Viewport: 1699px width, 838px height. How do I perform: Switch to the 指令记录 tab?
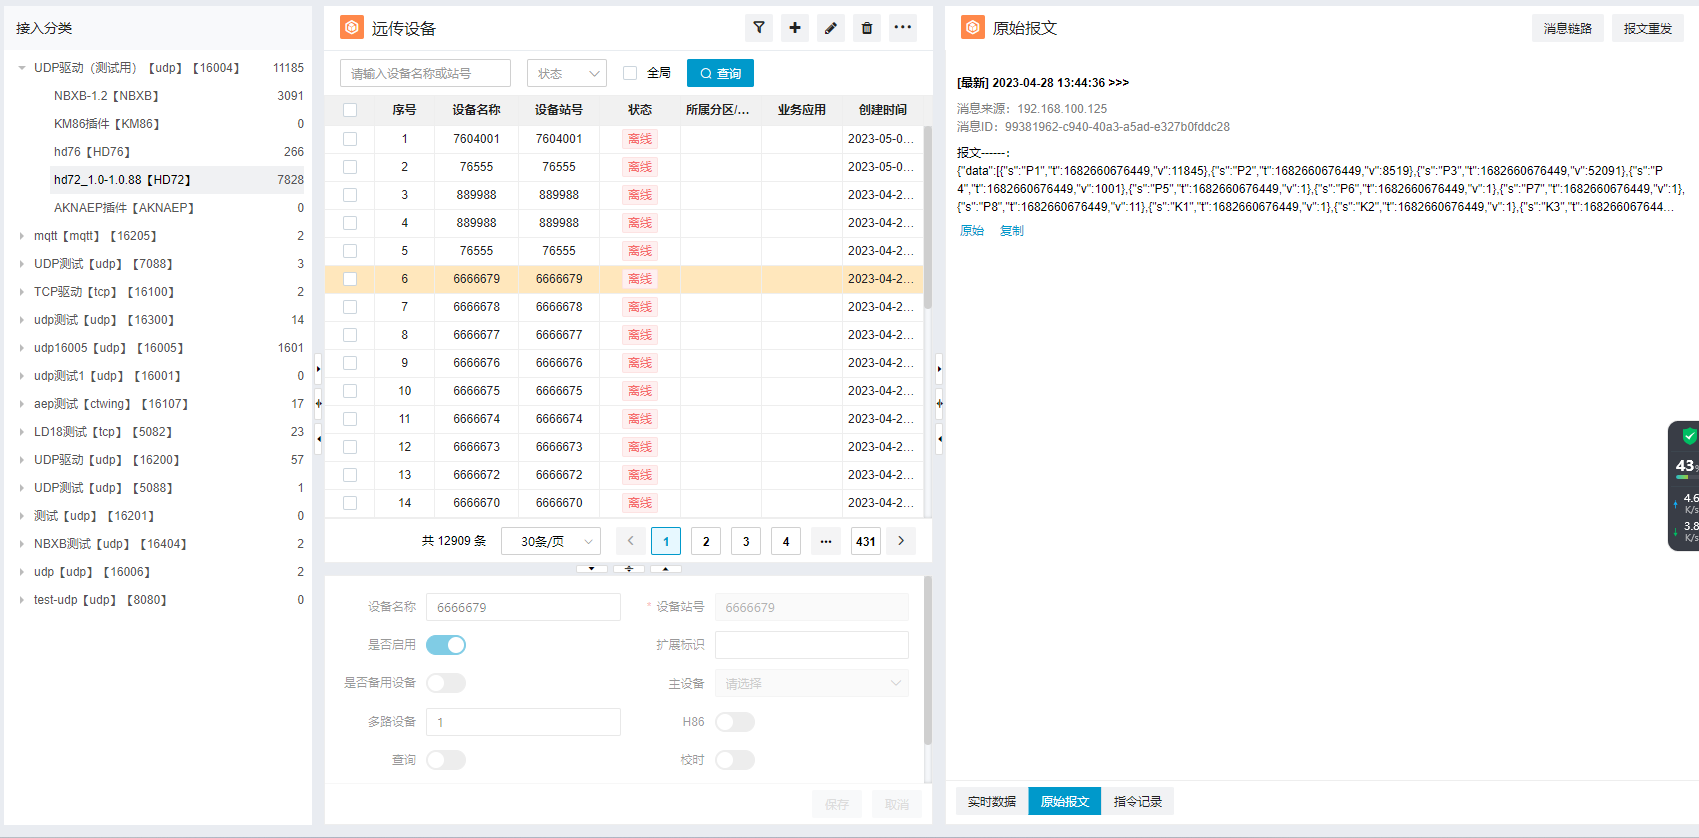click(1138, 801)
